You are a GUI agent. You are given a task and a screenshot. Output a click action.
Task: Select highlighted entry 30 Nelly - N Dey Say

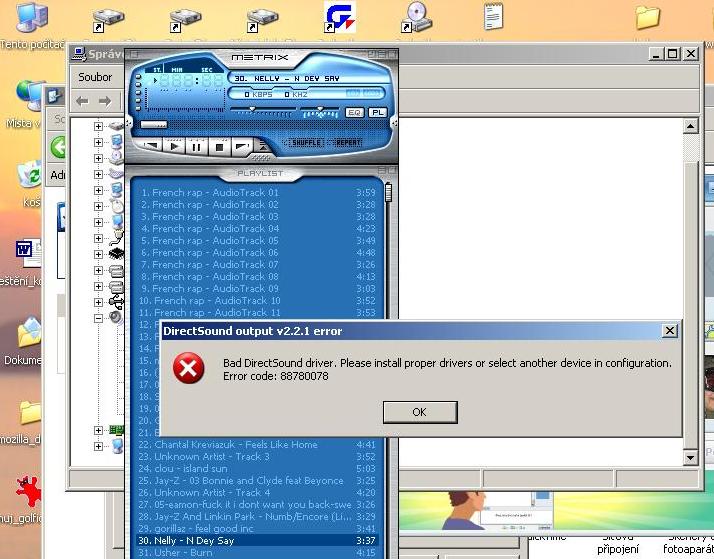tap(258, 540)
